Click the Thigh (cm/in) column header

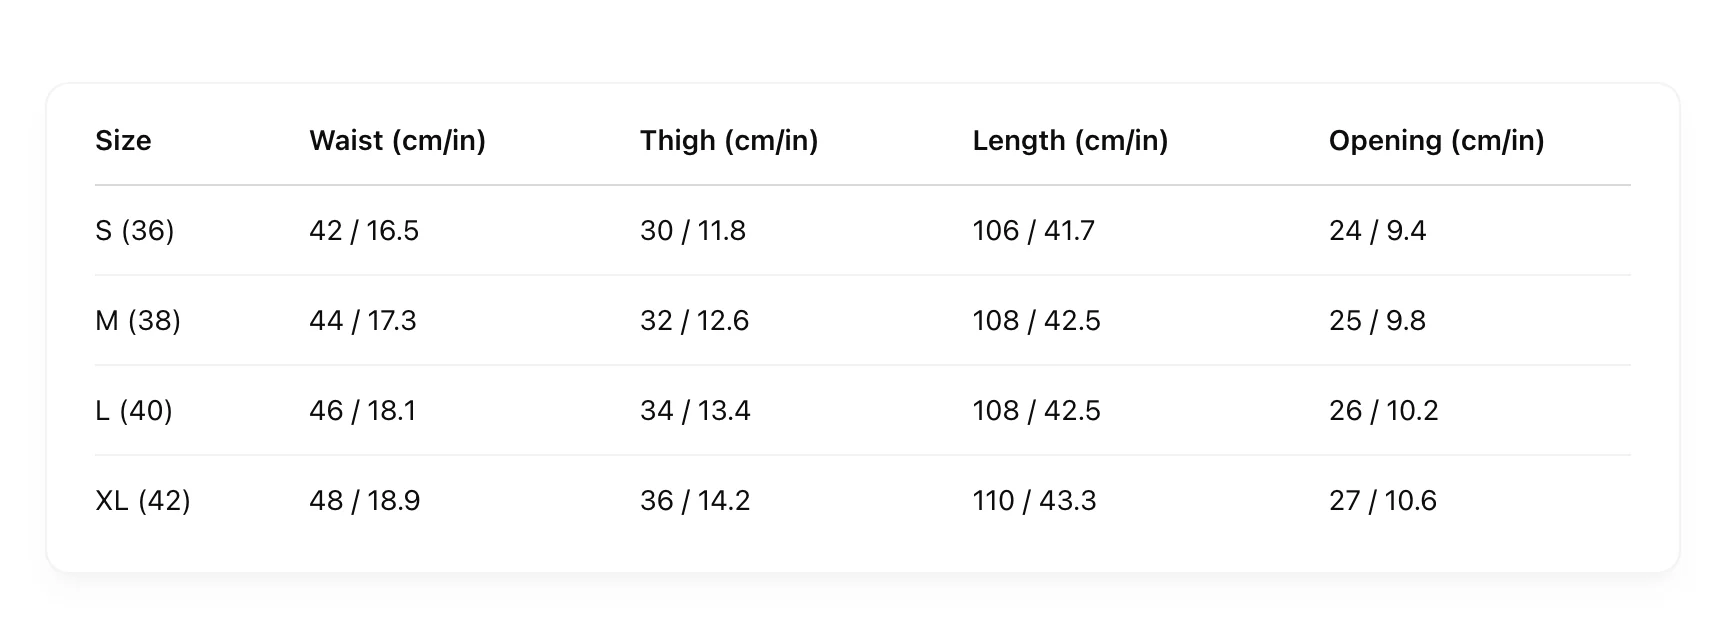[729, 140]
